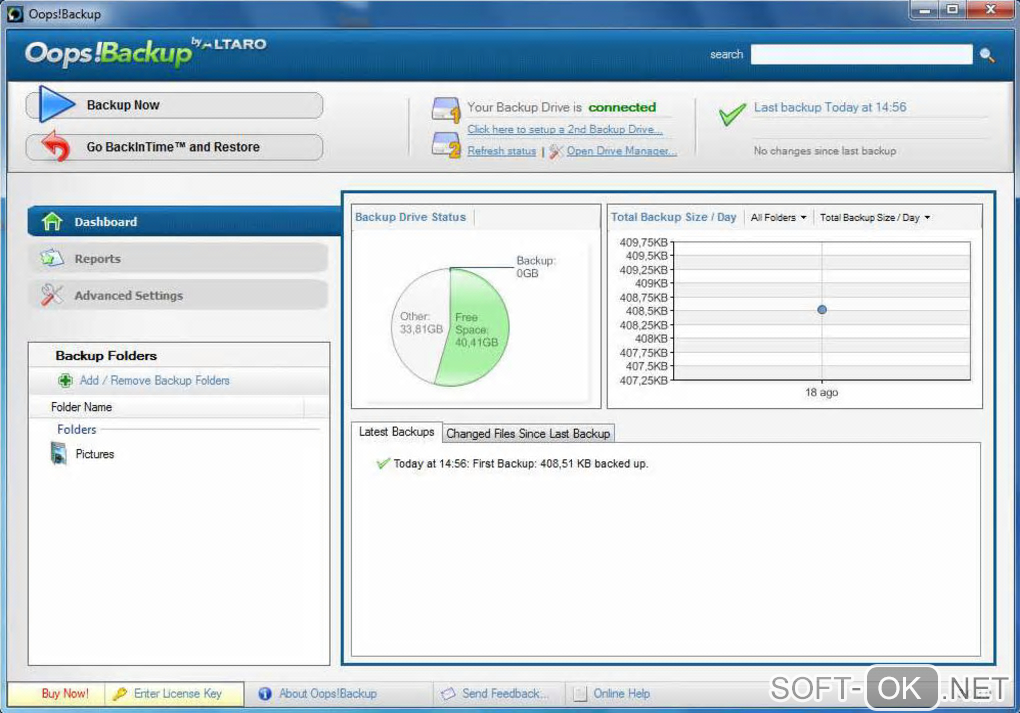
Task: Click the Dashboard home icon
Action: point(52,221)
